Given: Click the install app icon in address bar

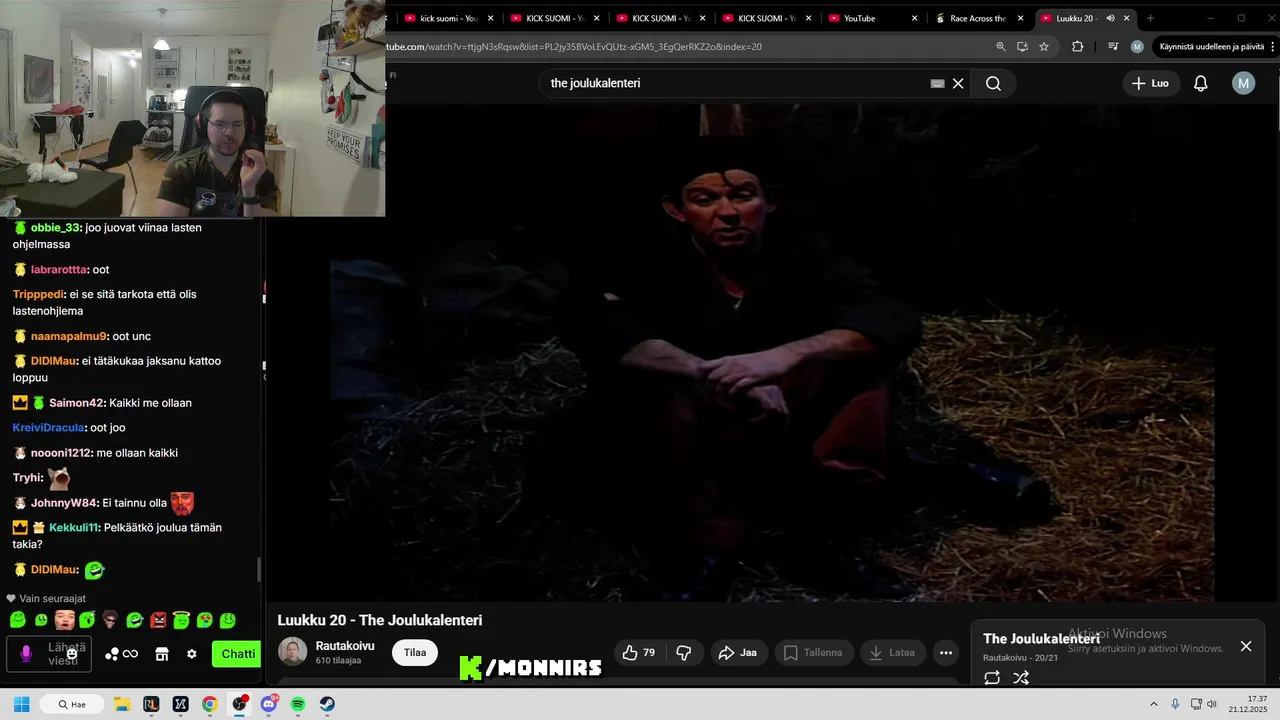Looking at the screenshot, I should [x=1022, y=46].
